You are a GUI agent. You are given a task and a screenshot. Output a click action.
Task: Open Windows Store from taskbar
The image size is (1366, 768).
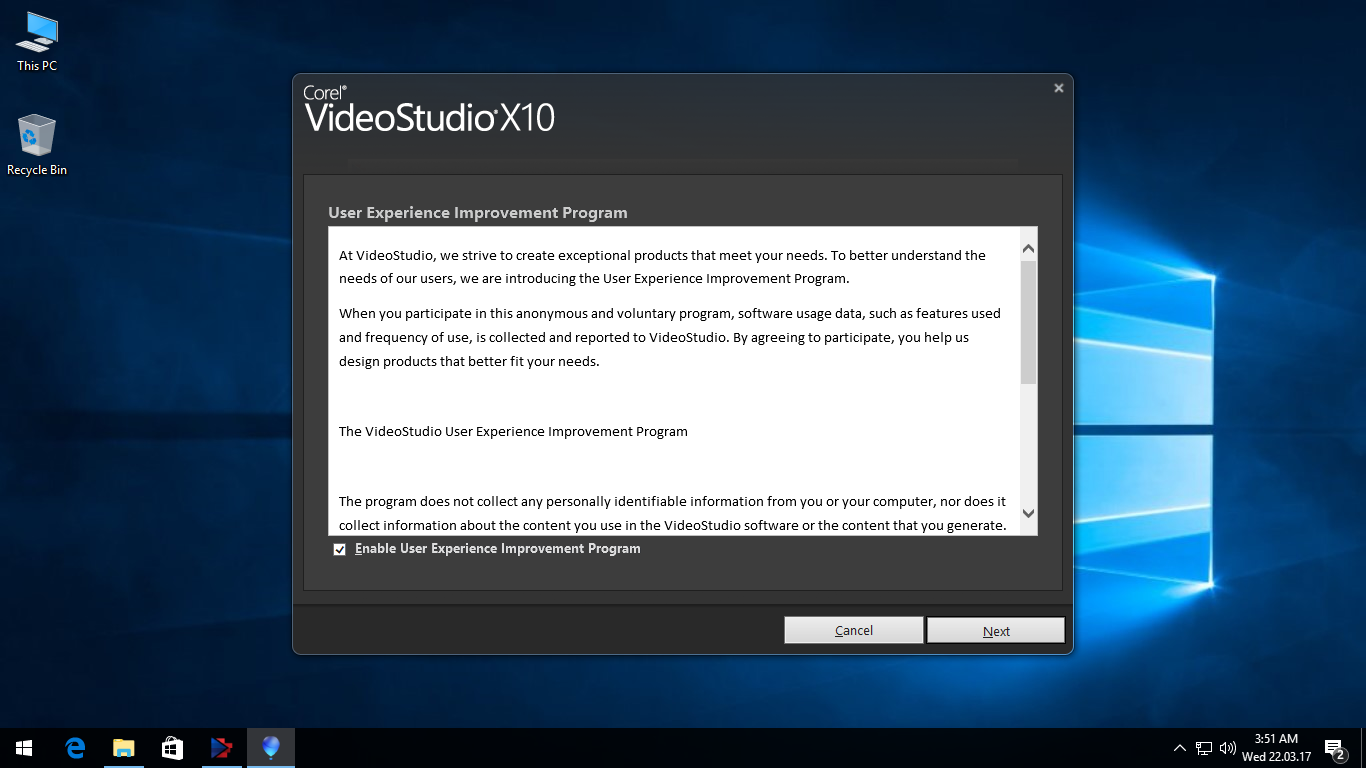click(x=172, y=748)
